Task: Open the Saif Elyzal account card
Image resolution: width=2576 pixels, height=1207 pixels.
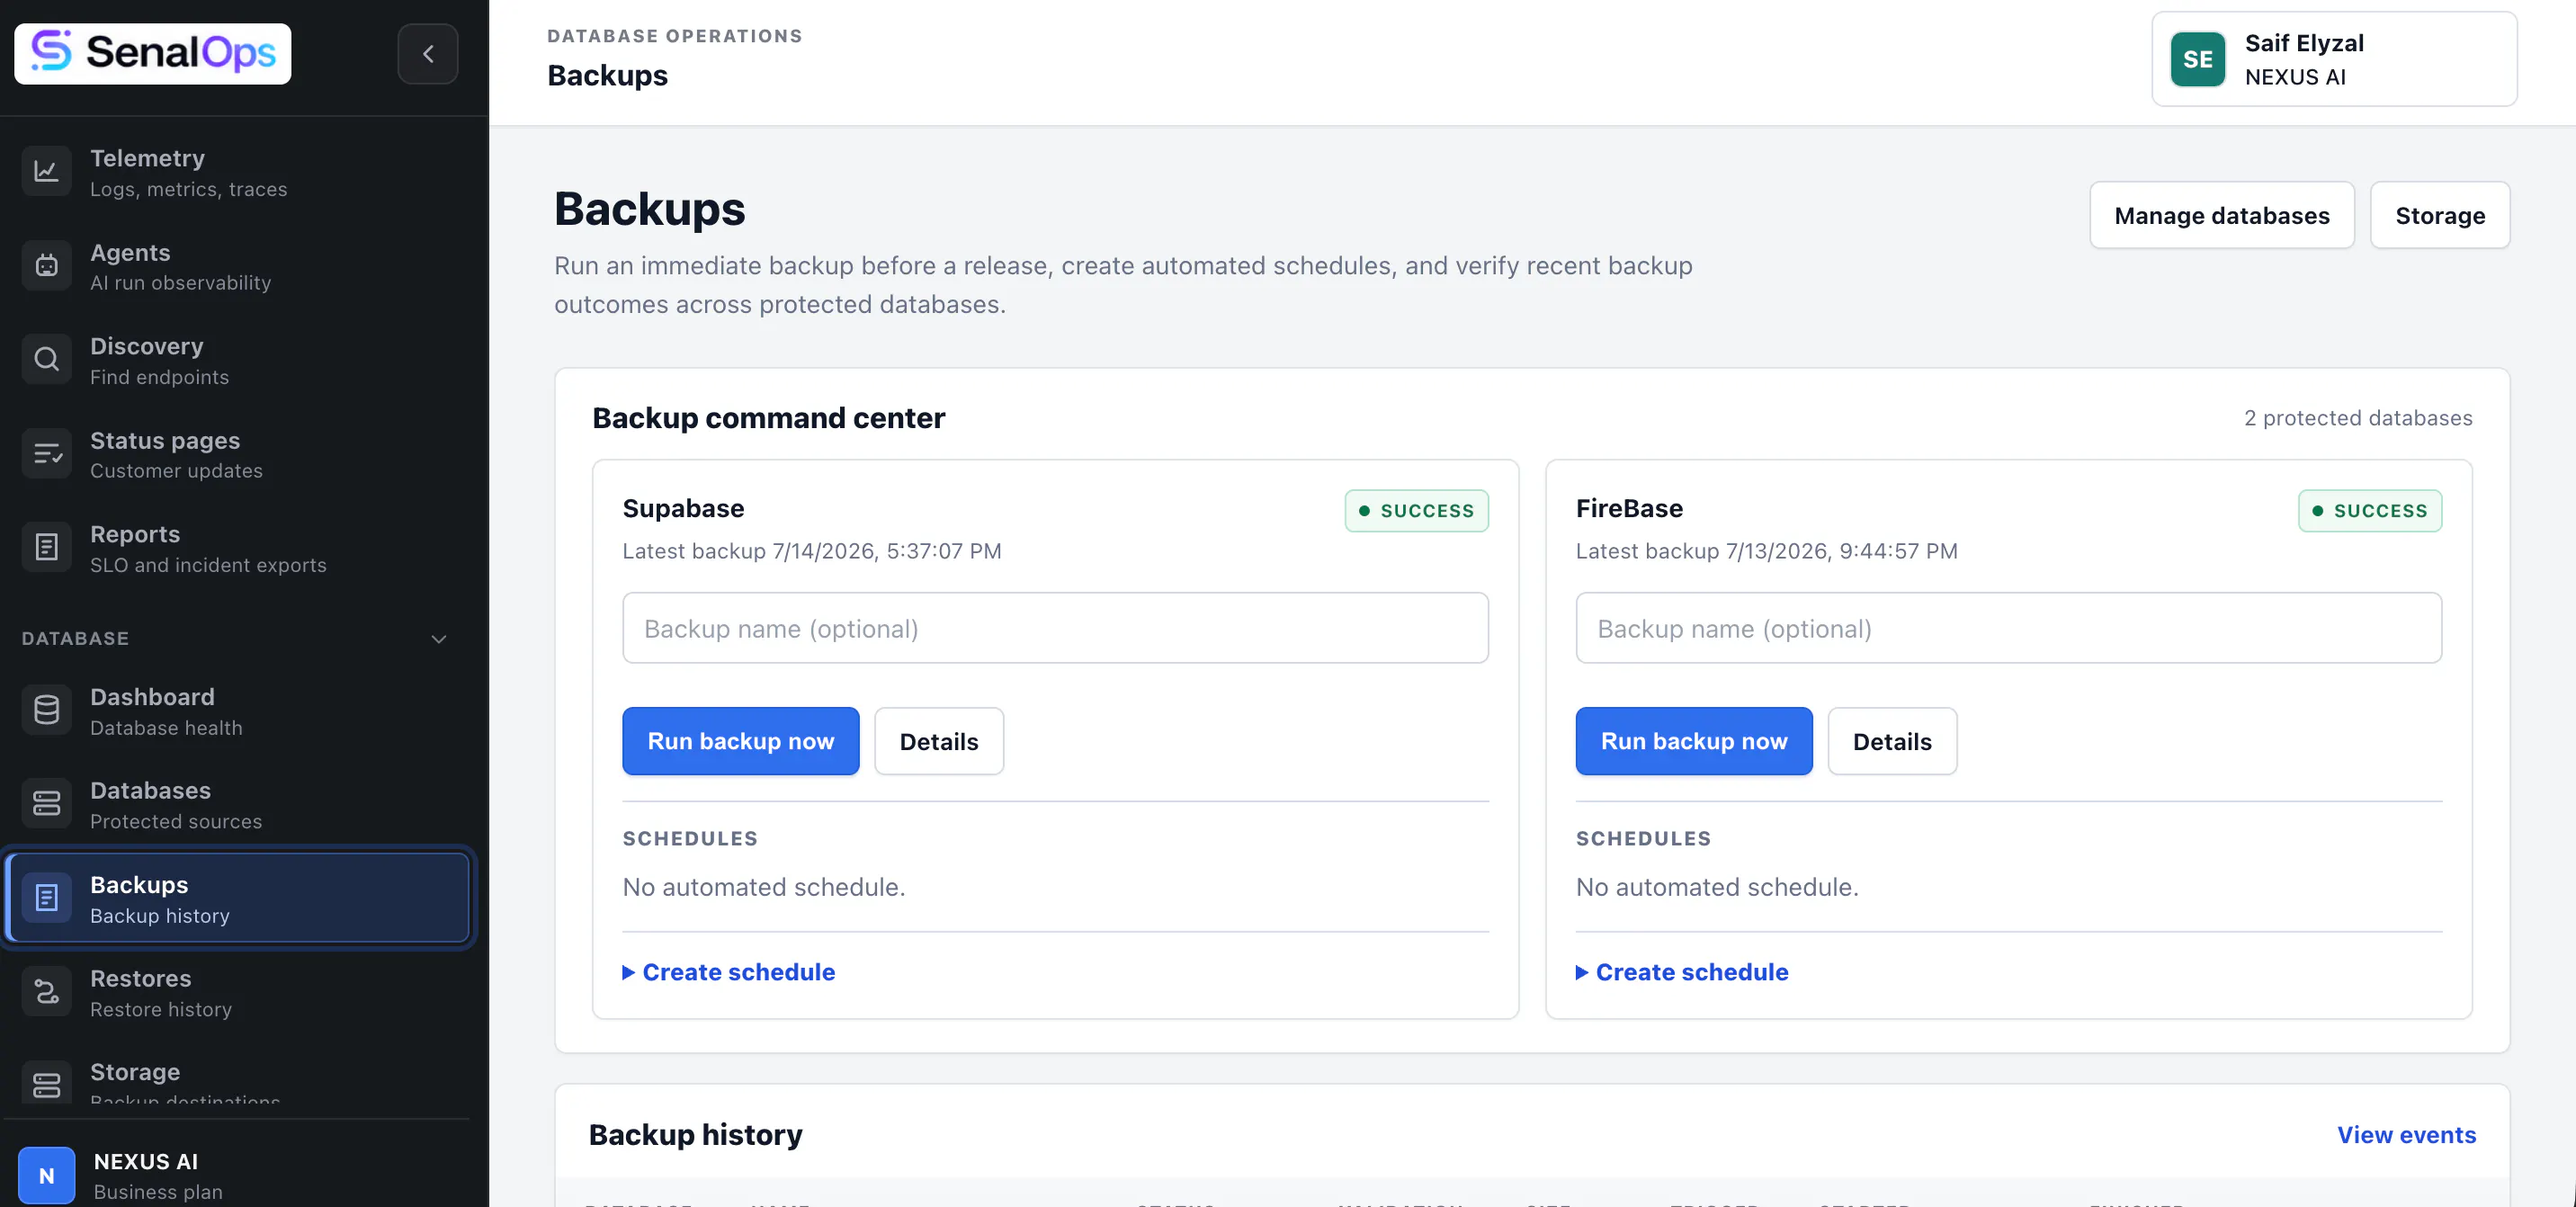Action: [x=2334, y=59]
